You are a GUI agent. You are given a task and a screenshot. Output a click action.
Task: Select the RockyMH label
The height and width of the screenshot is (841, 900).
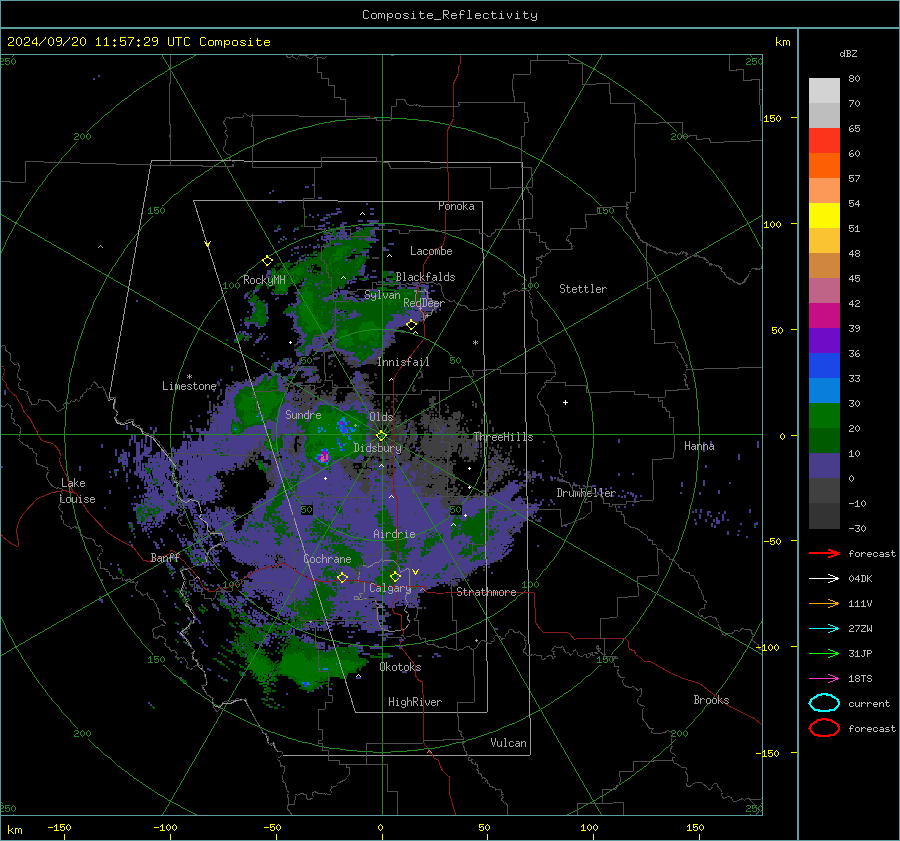pyautogui.click(x=264, y=280)
